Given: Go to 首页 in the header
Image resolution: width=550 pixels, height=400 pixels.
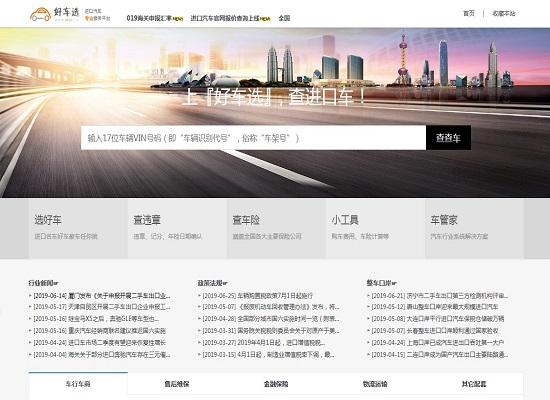Looking at the screenshot, I should [x=469, y=13].
